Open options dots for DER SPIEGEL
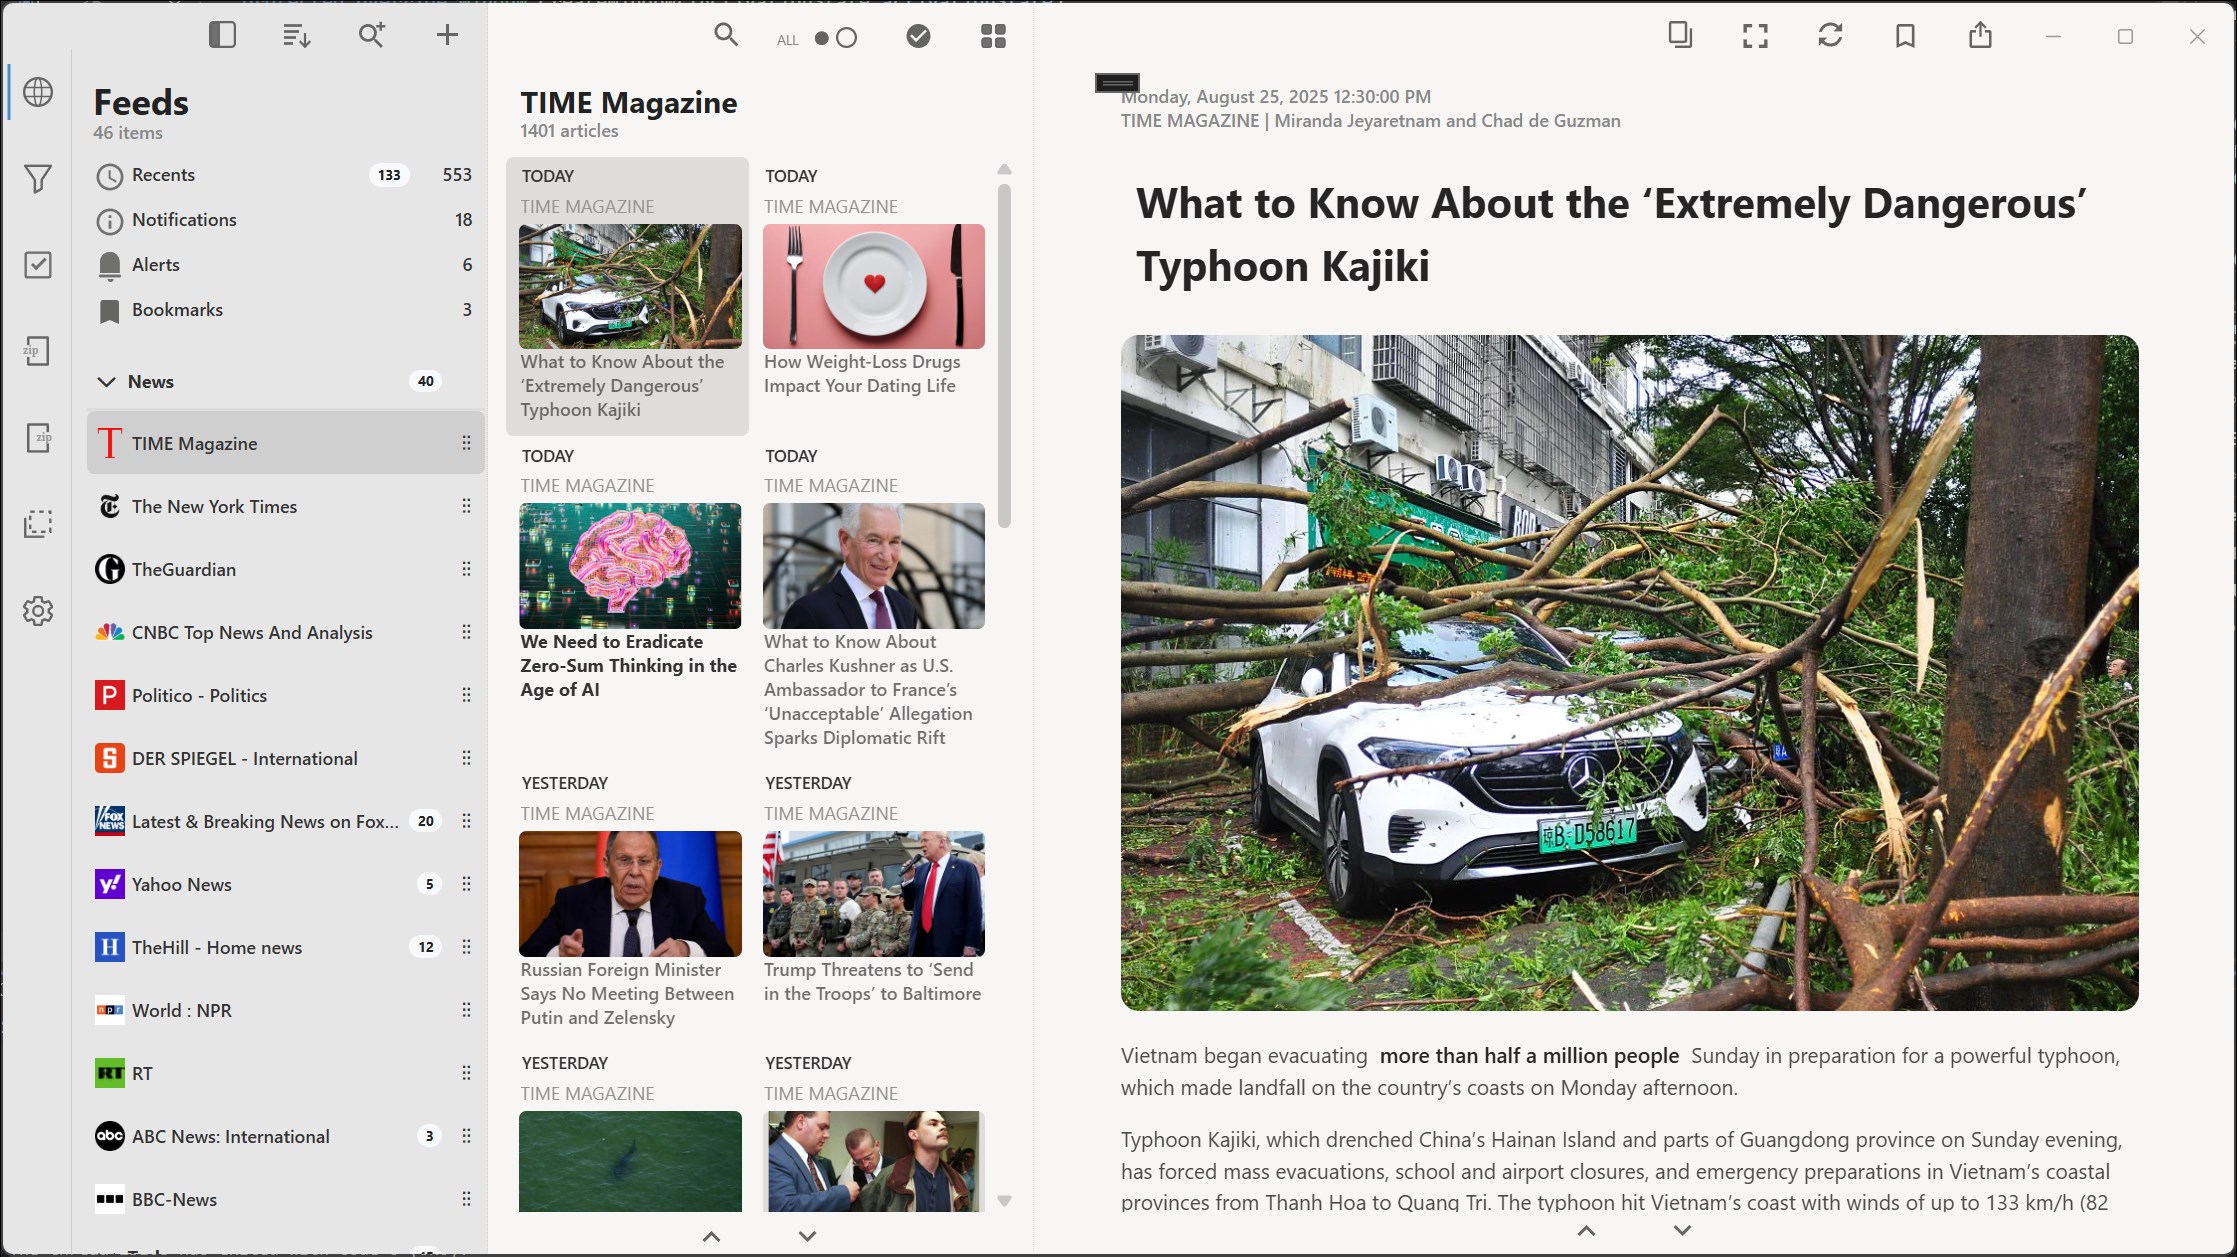Screen dimensions: 2237x1257 pos(466,758)
